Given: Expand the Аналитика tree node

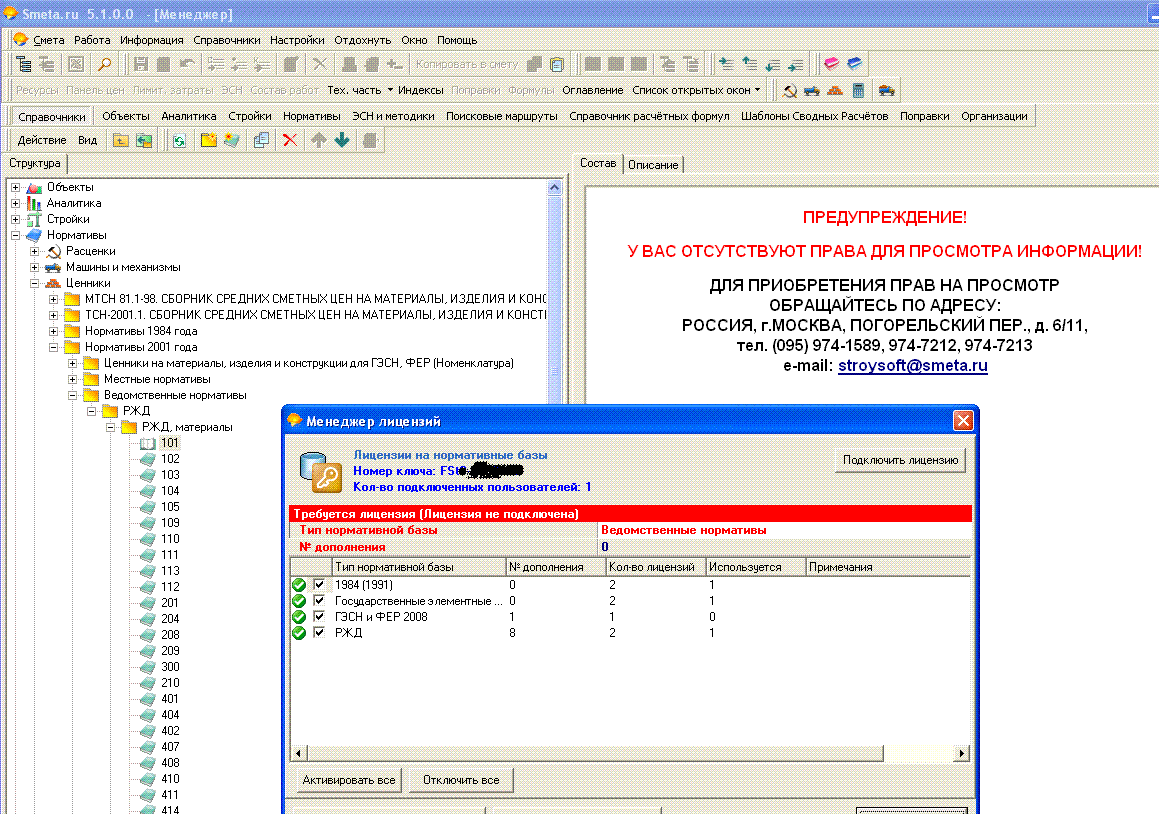Looking at the screenshot, I should pos(16,203).
